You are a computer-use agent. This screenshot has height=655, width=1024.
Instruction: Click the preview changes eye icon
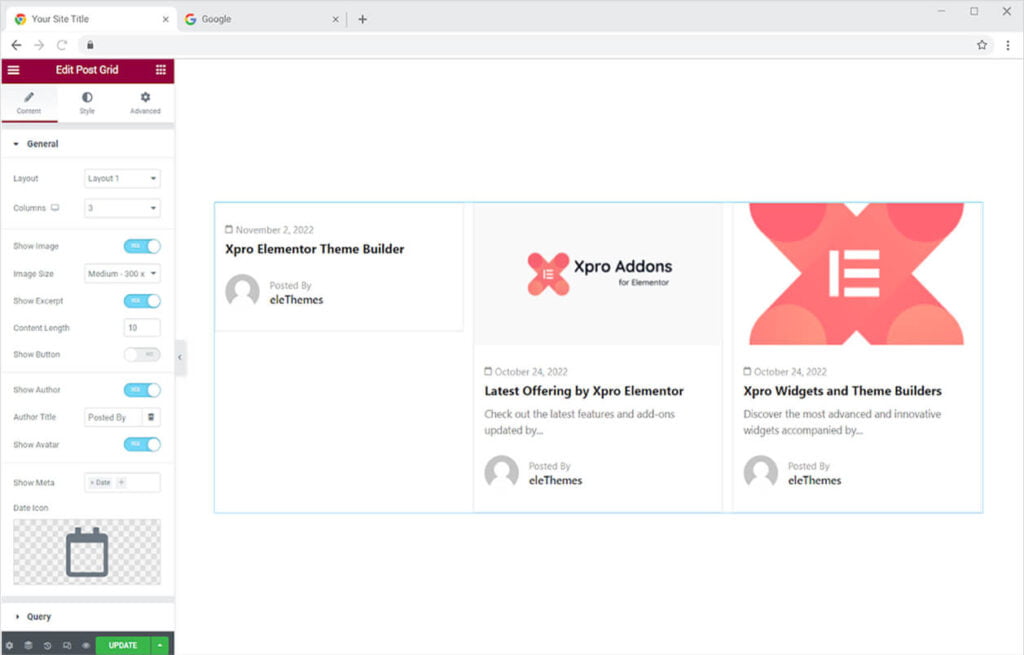(x=86, y=645)
